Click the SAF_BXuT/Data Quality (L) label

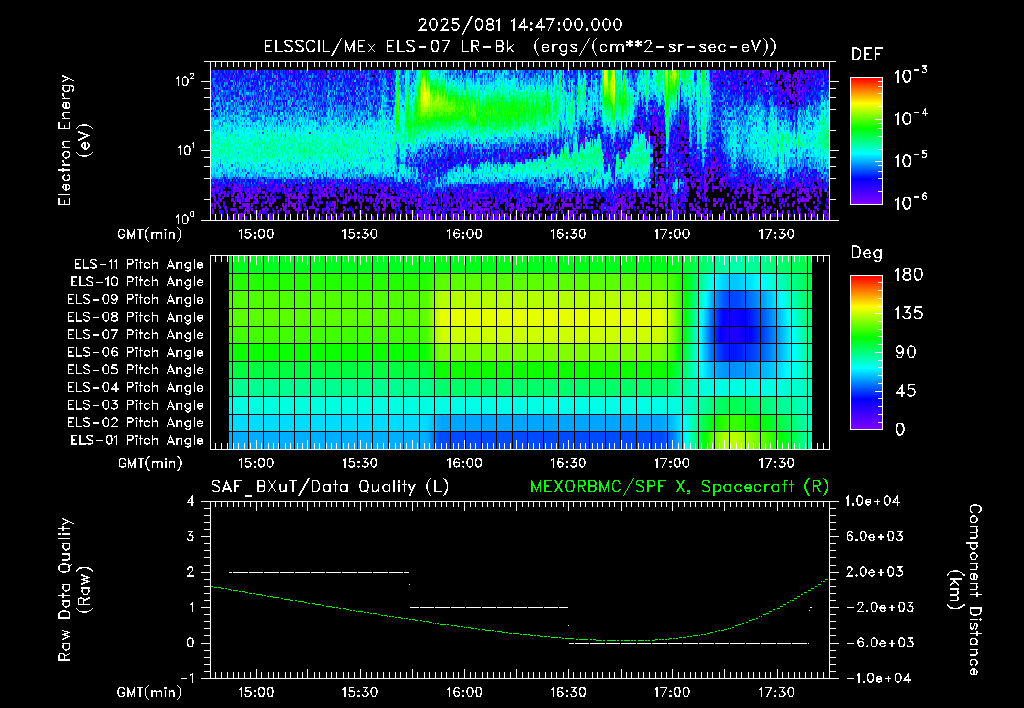330,487
